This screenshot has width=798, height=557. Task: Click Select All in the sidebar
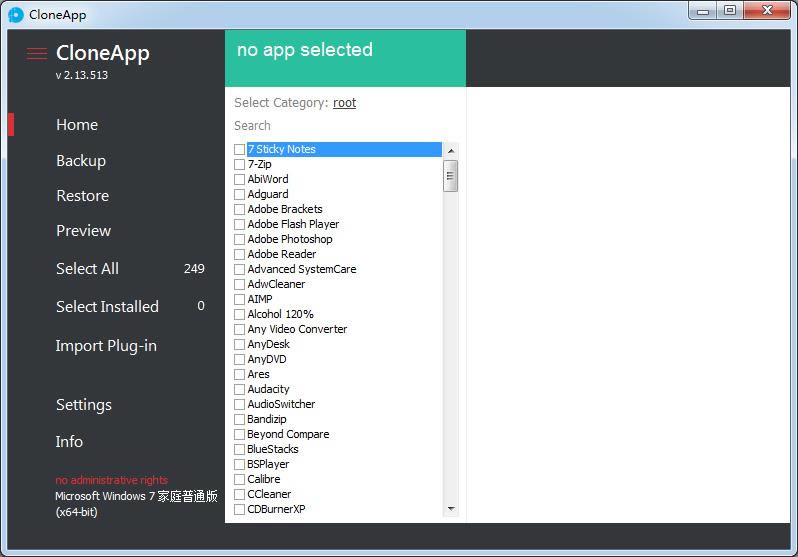(87, 269)
